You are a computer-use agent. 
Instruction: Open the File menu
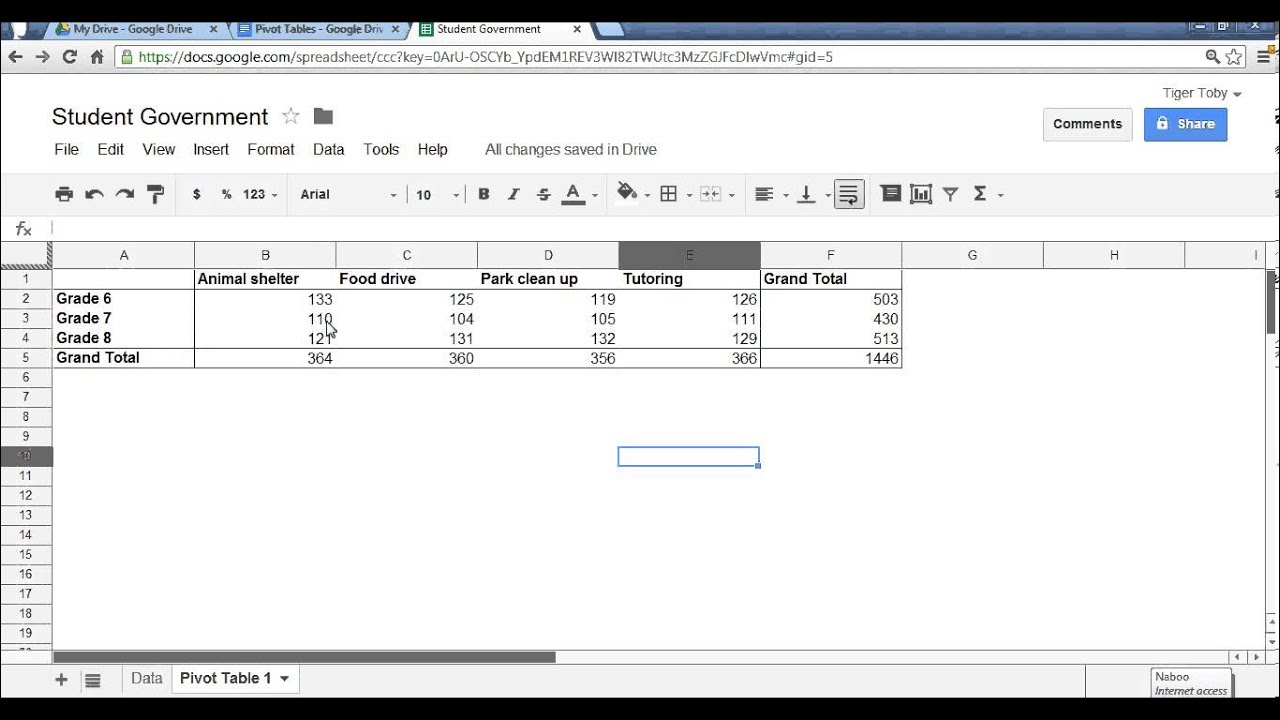(x=66, y=149)
